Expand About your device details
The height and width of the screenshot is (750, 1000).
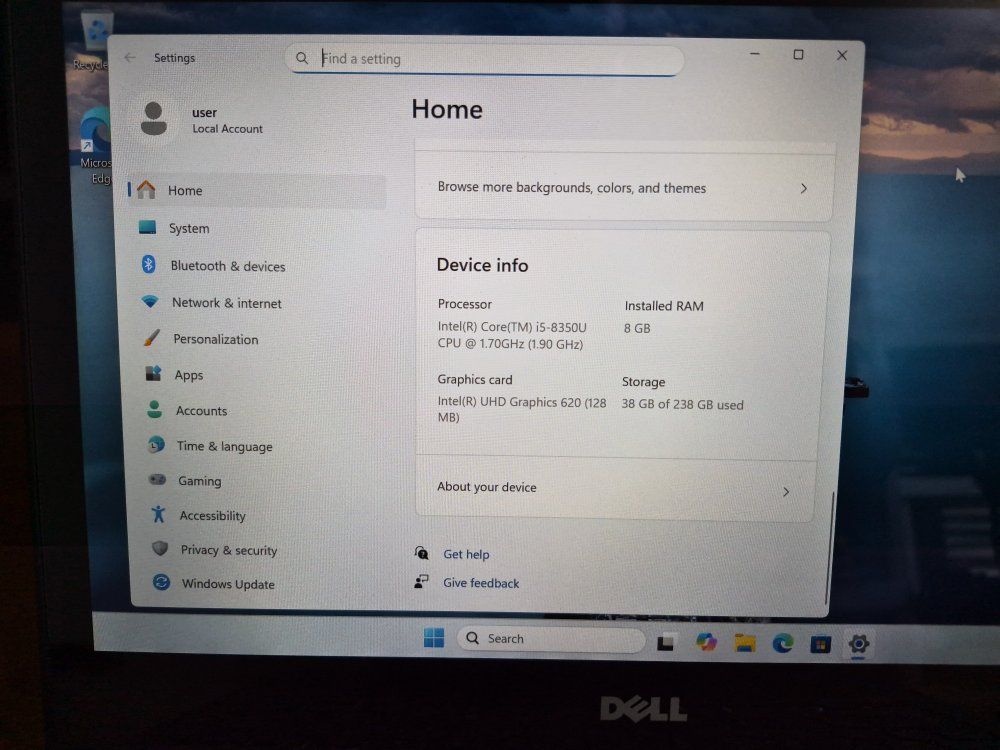[615, 489]
